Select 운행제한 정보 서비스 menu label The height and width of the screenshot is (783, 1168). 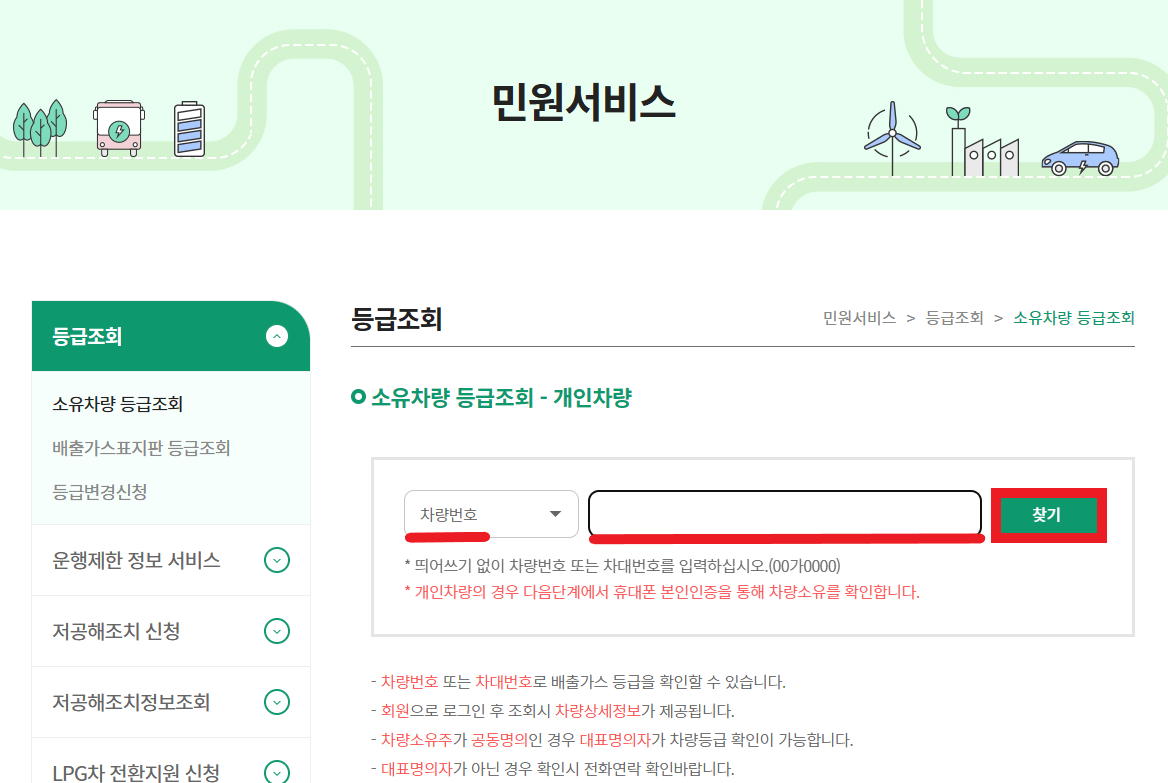[x=136, y=560]
